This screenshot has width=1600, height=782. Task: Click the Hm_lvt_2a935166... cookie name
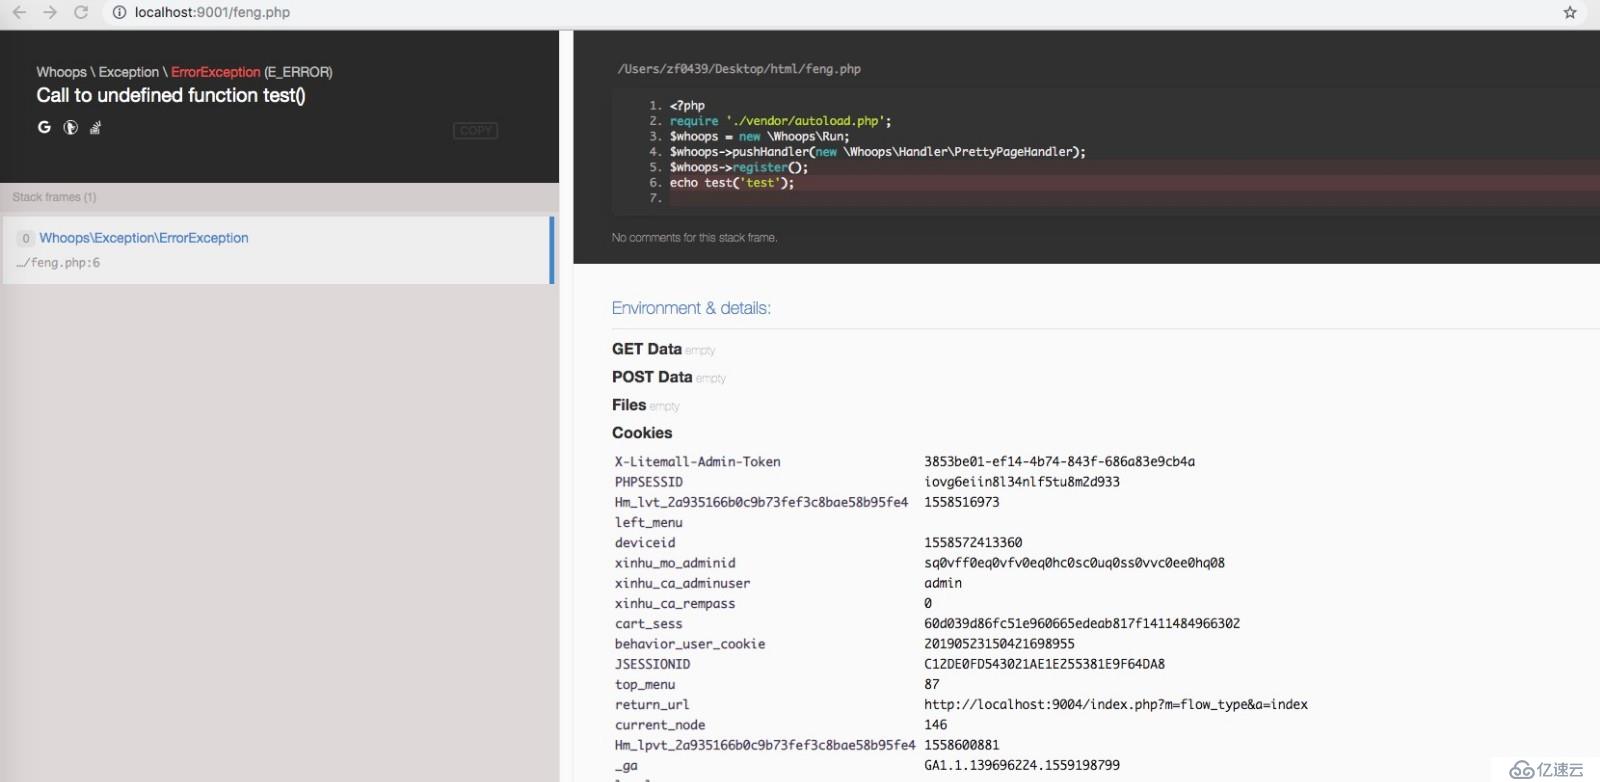point(761,502)
